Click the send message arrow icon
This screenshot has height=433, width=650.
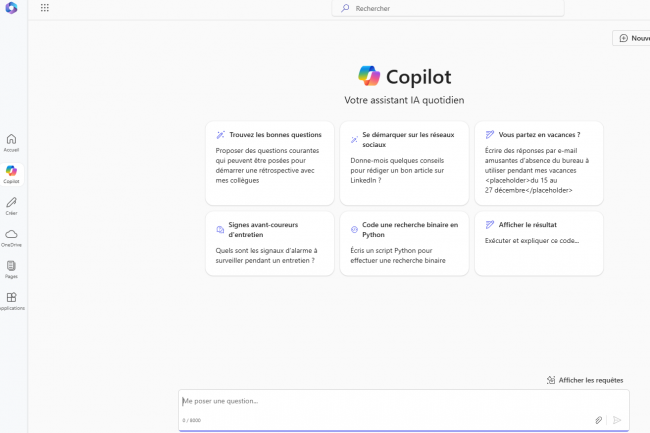coord(617,420)
